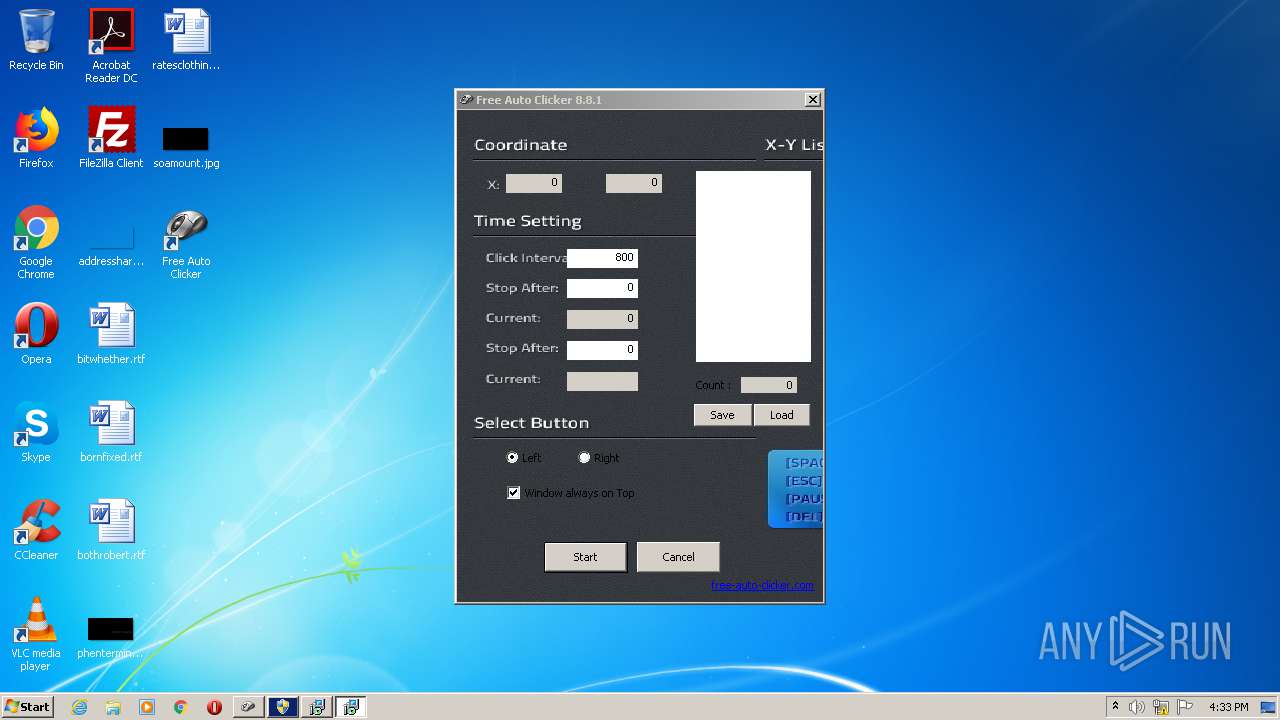
Task: Close the Free Auto Clicker window
Action: [x=813, y=99]
